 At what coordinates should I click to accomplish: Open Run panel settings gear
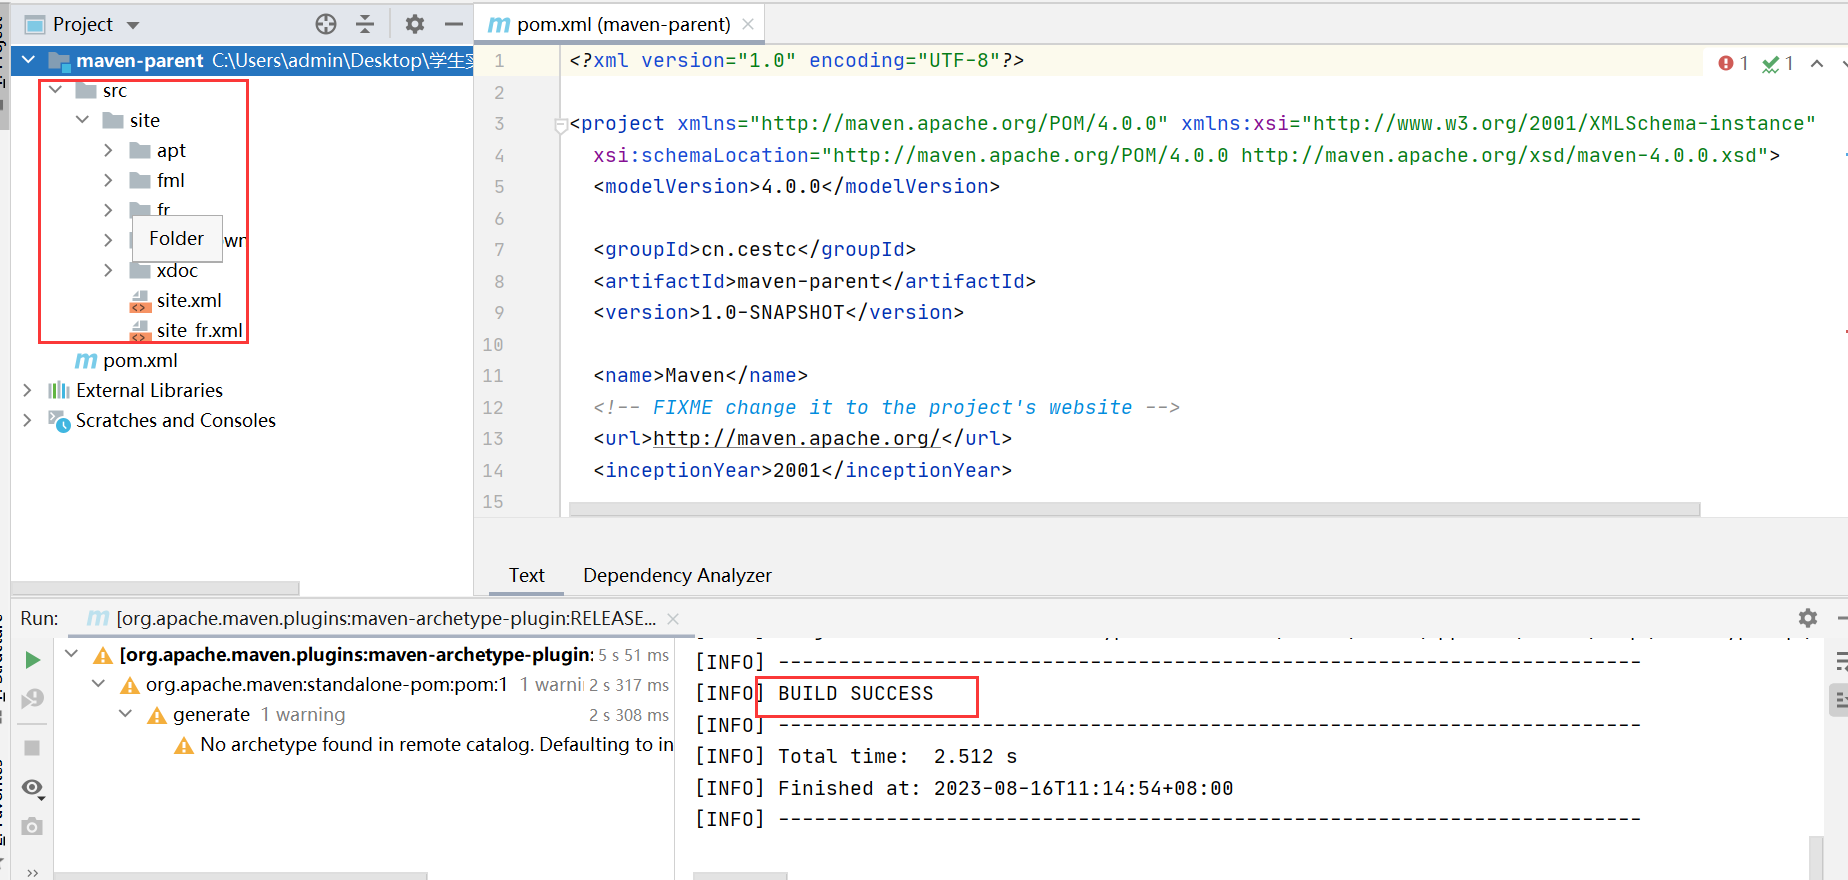pyautogui.click(x=1808, y=618)
